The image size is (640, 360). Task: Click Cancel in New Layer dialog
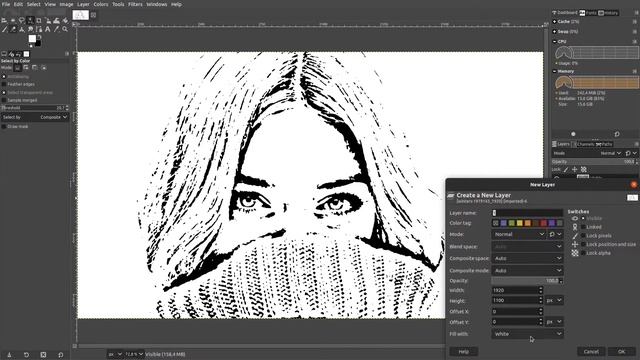pos(591,351)
